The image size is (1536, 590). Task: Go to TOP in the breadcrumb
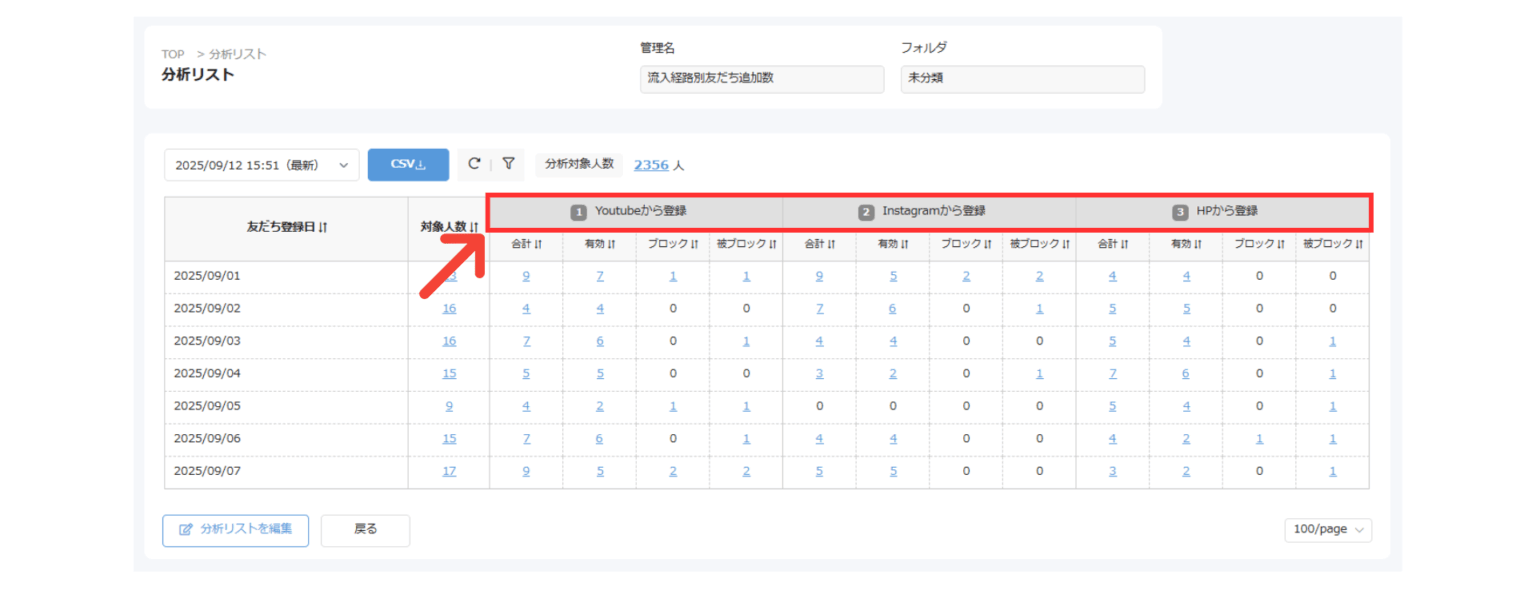173,54
